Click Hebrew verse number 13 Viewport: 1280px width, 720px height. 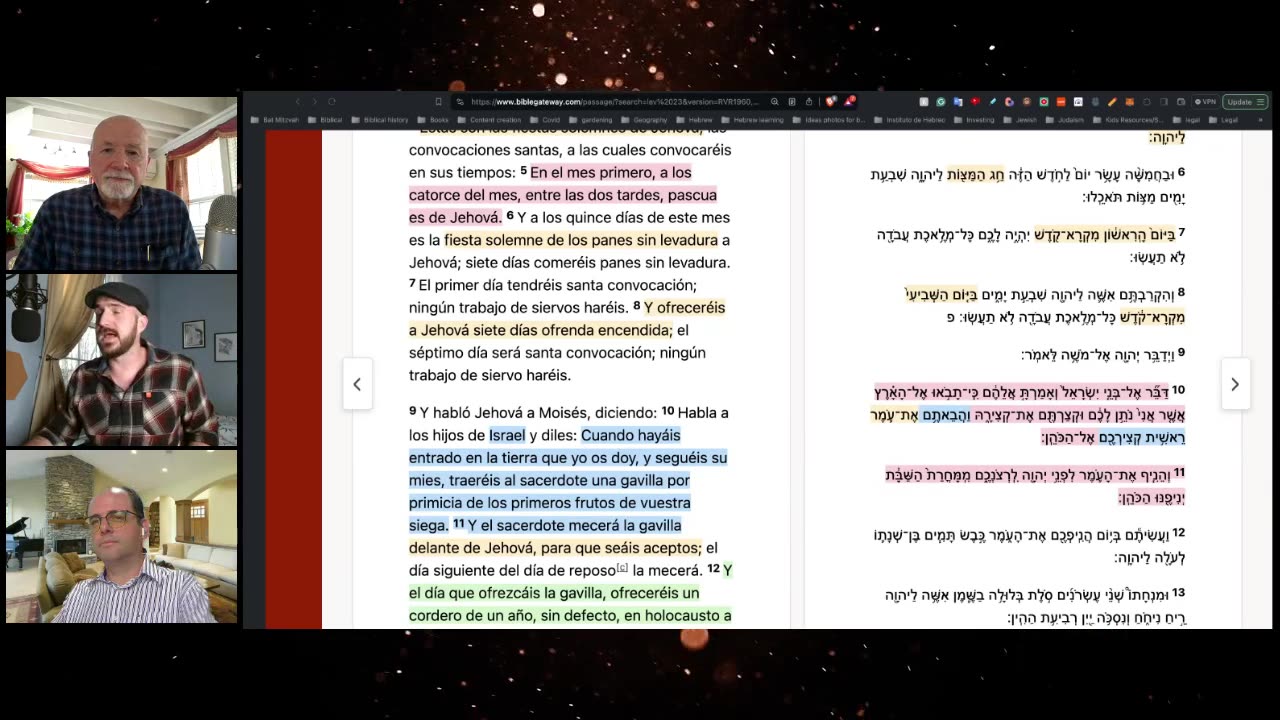click(x=1178, y=593)
